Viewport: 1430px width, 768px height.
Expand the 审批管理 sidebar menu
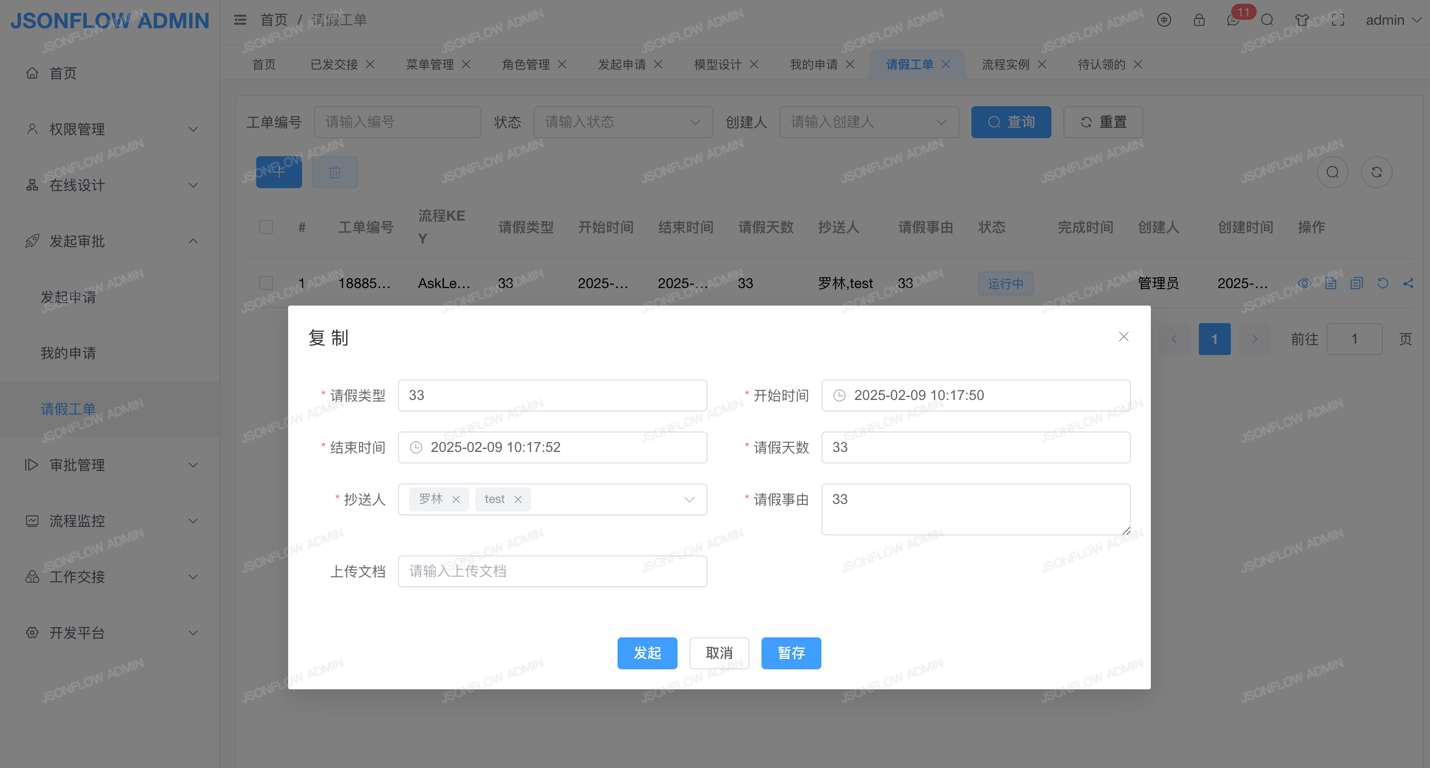(x=110, y=465)
